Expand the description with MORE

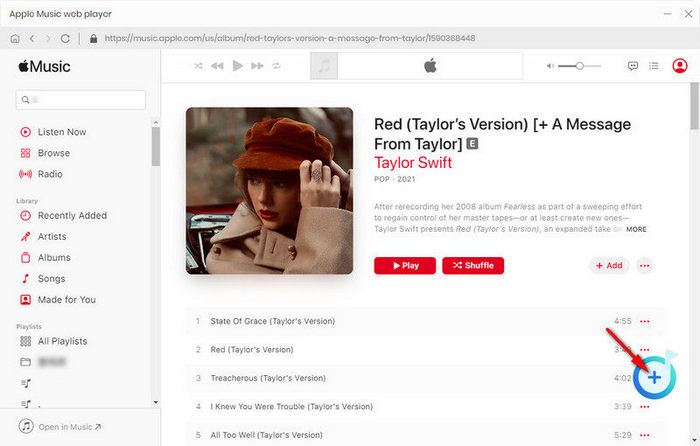coord(636,229)
